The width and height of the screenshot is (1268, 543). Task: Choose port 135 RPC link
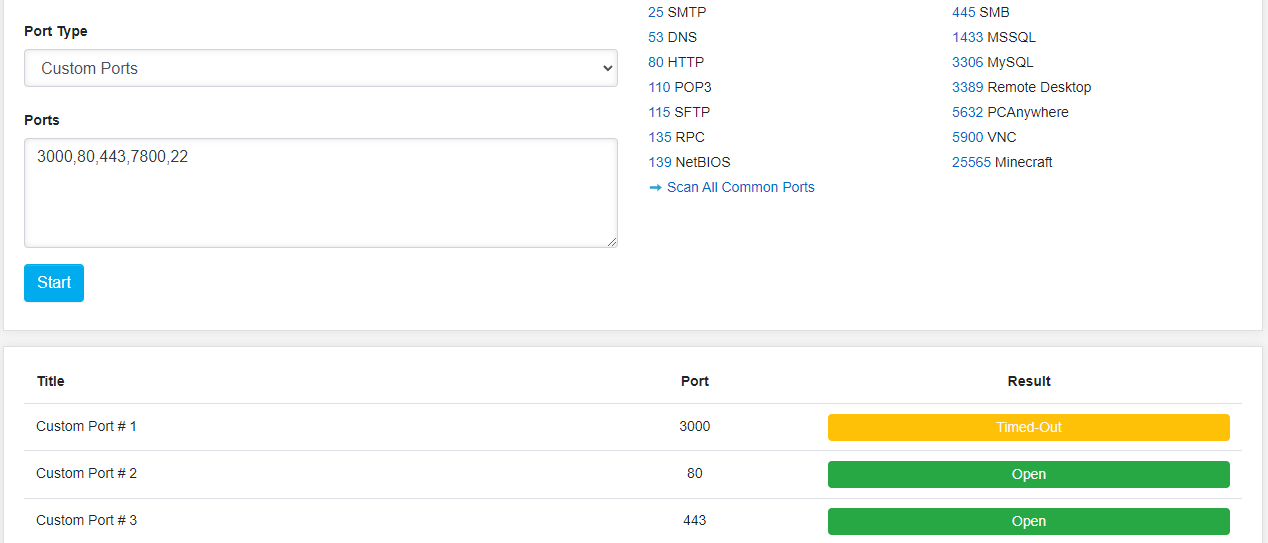point(659,137)
